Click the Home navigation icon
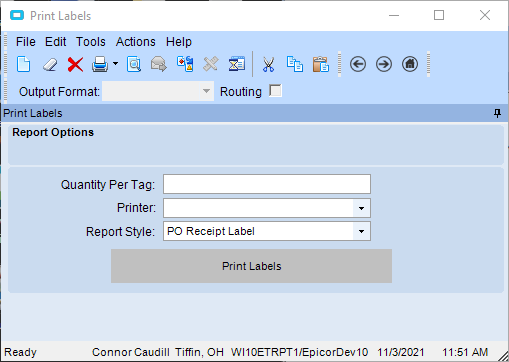The width and height of the screenshot is (509, 362). click(x=410, y=64)
